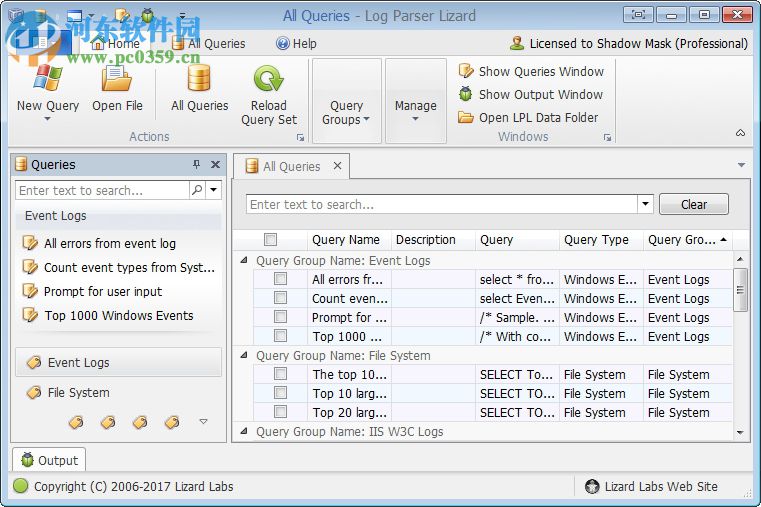761x507 pixels.
Task: Open All Queries from ribbon actions
Action: [x=199, y=89]
